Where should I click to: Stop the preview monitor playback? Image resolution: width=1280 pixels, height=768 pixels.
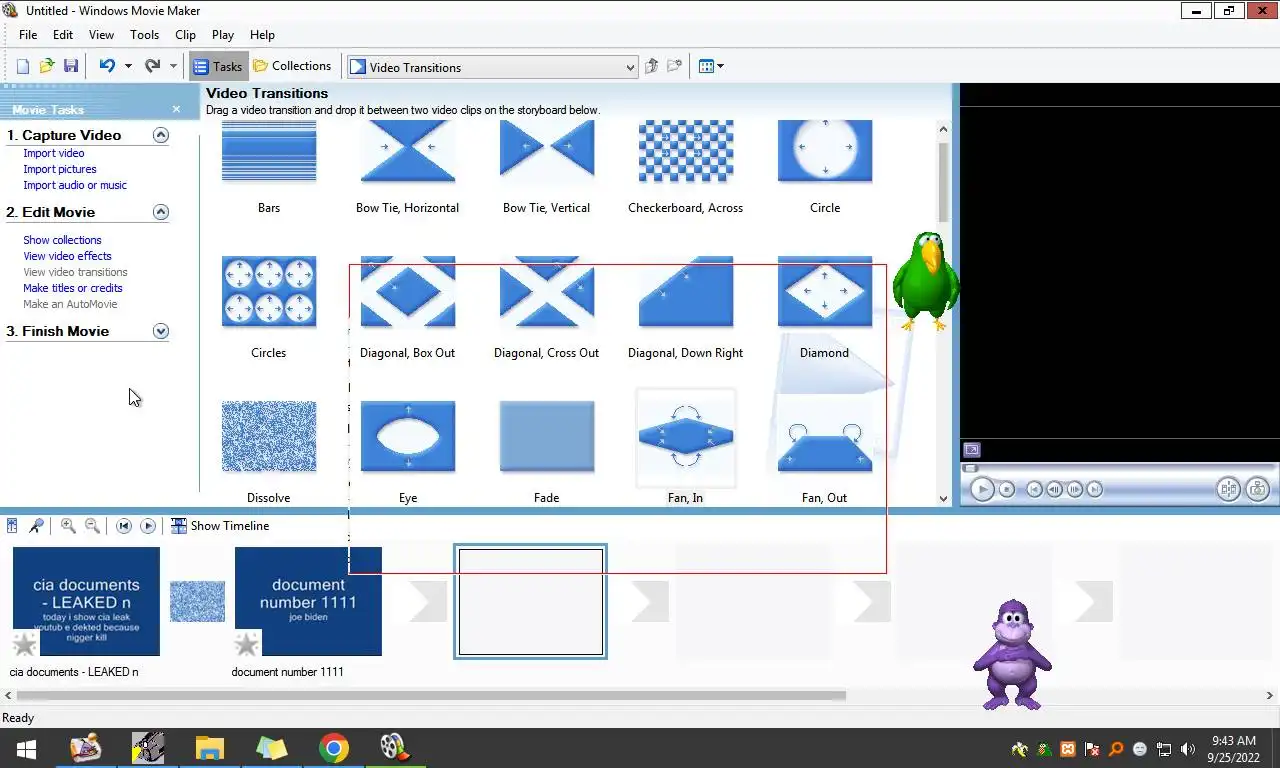coord(1007,489)
